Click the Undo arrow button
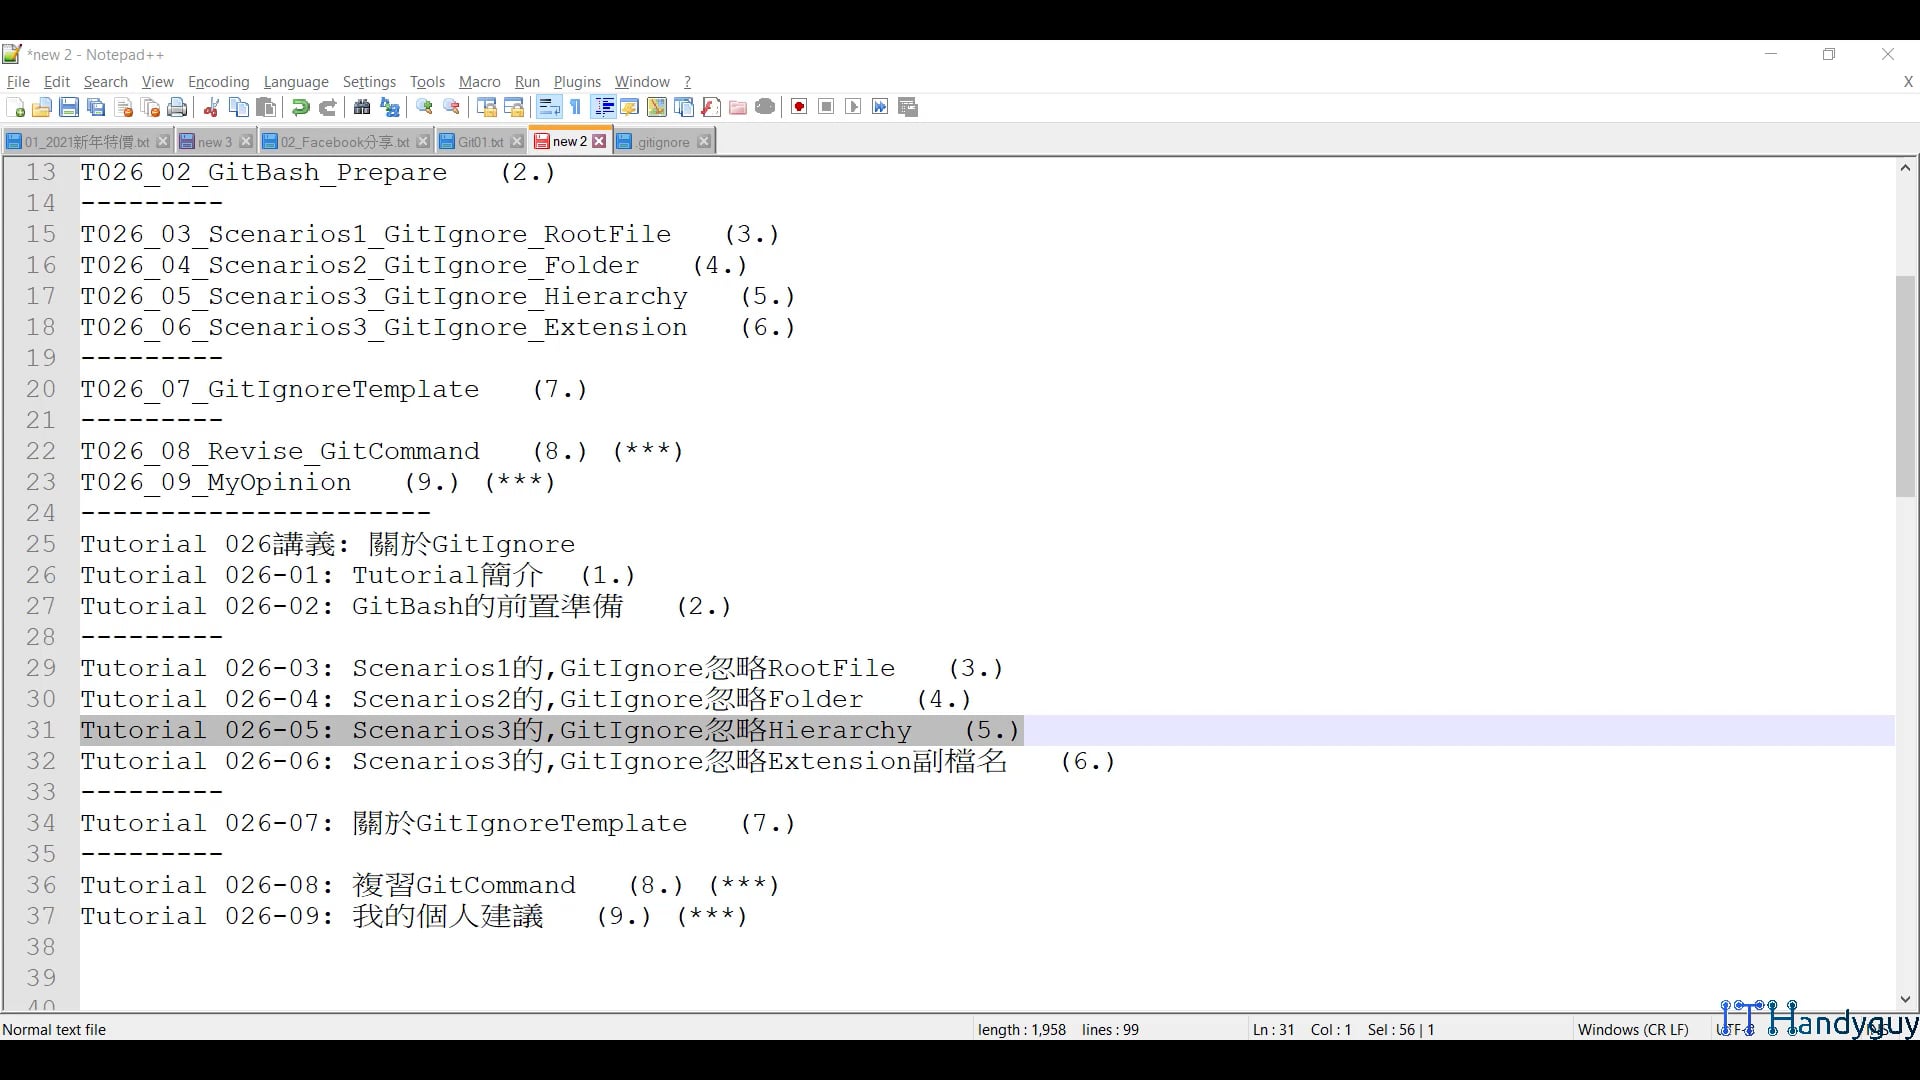The height and width of the screenshot is (1080, 1920). pyautogui.click(x=299, y=107)
